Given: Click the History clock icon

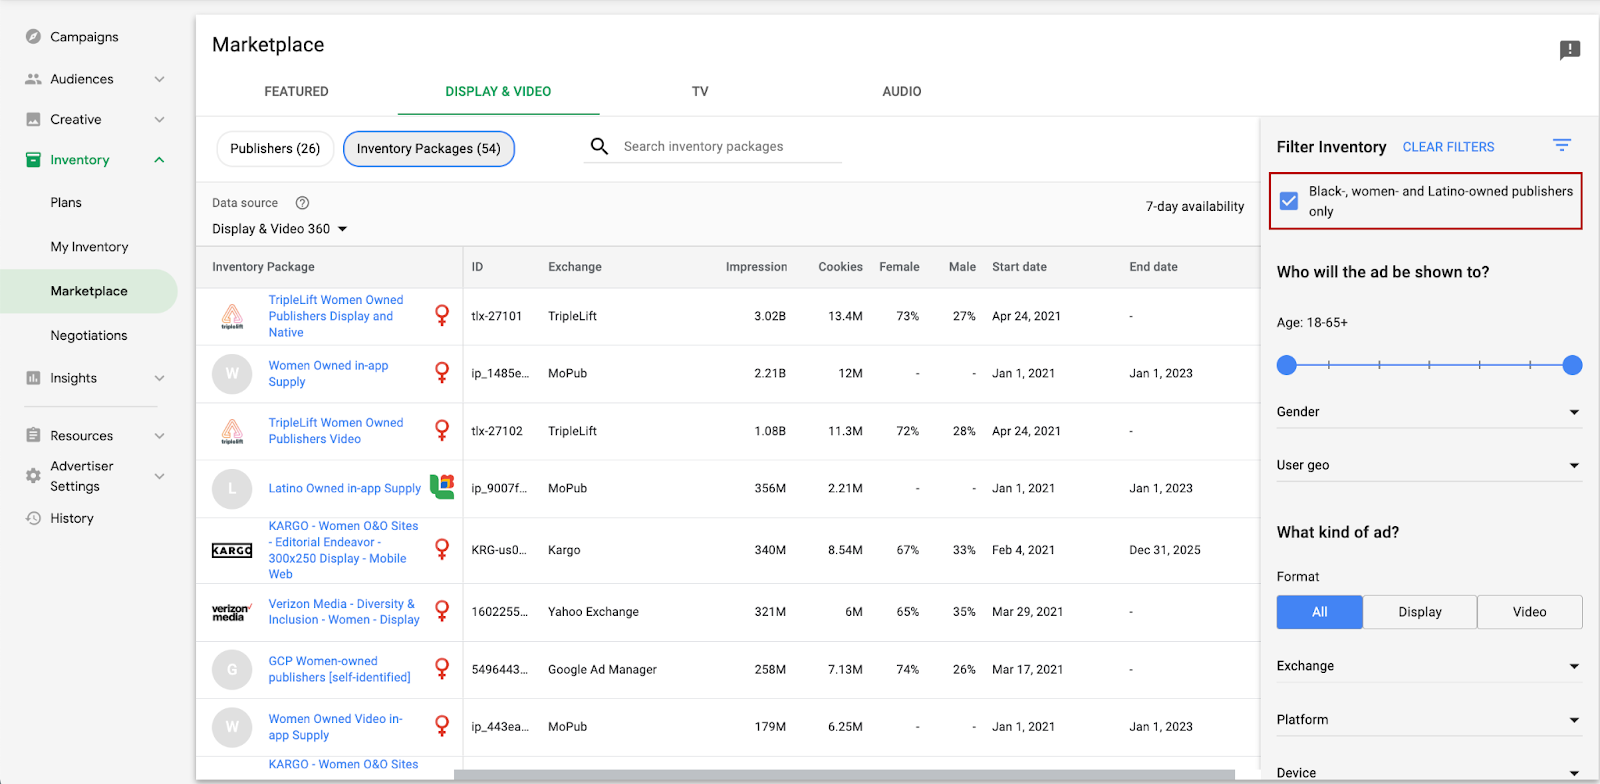Looking at the screenshot, I should [x=33, y=518].
